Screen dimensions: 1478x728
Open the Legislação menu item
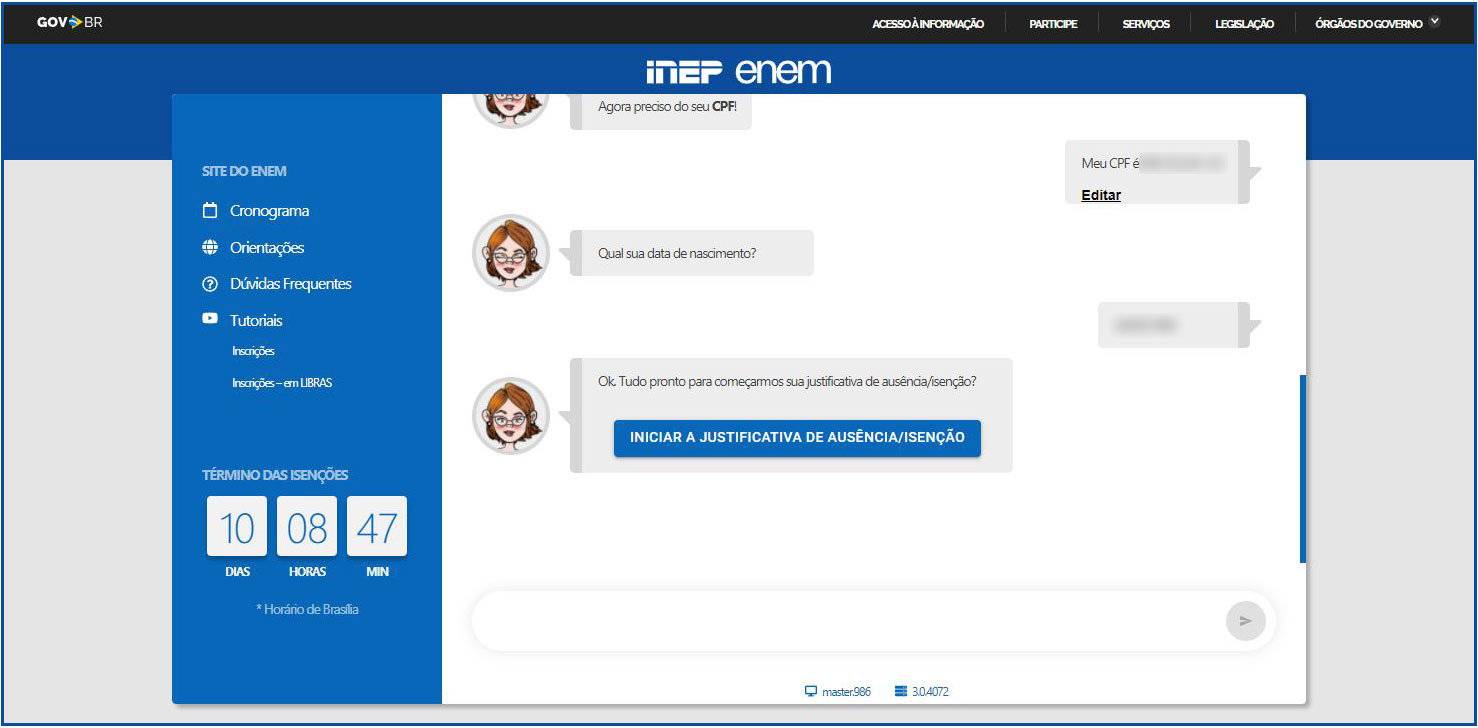point(1244,24)
